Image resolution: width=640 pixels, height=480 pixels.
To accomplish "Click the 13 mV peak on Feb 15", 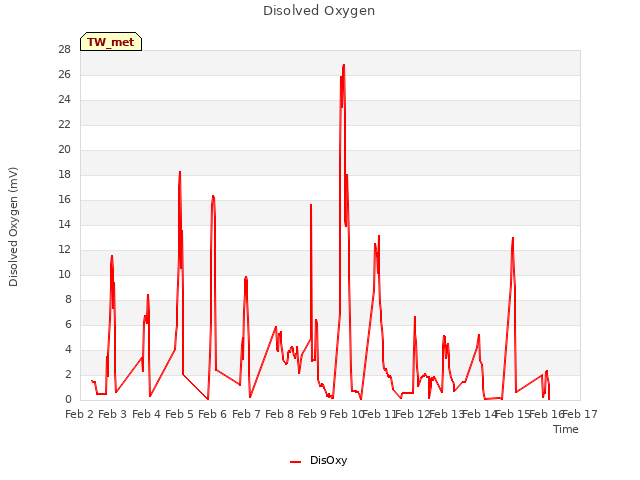I will (513, 238).
